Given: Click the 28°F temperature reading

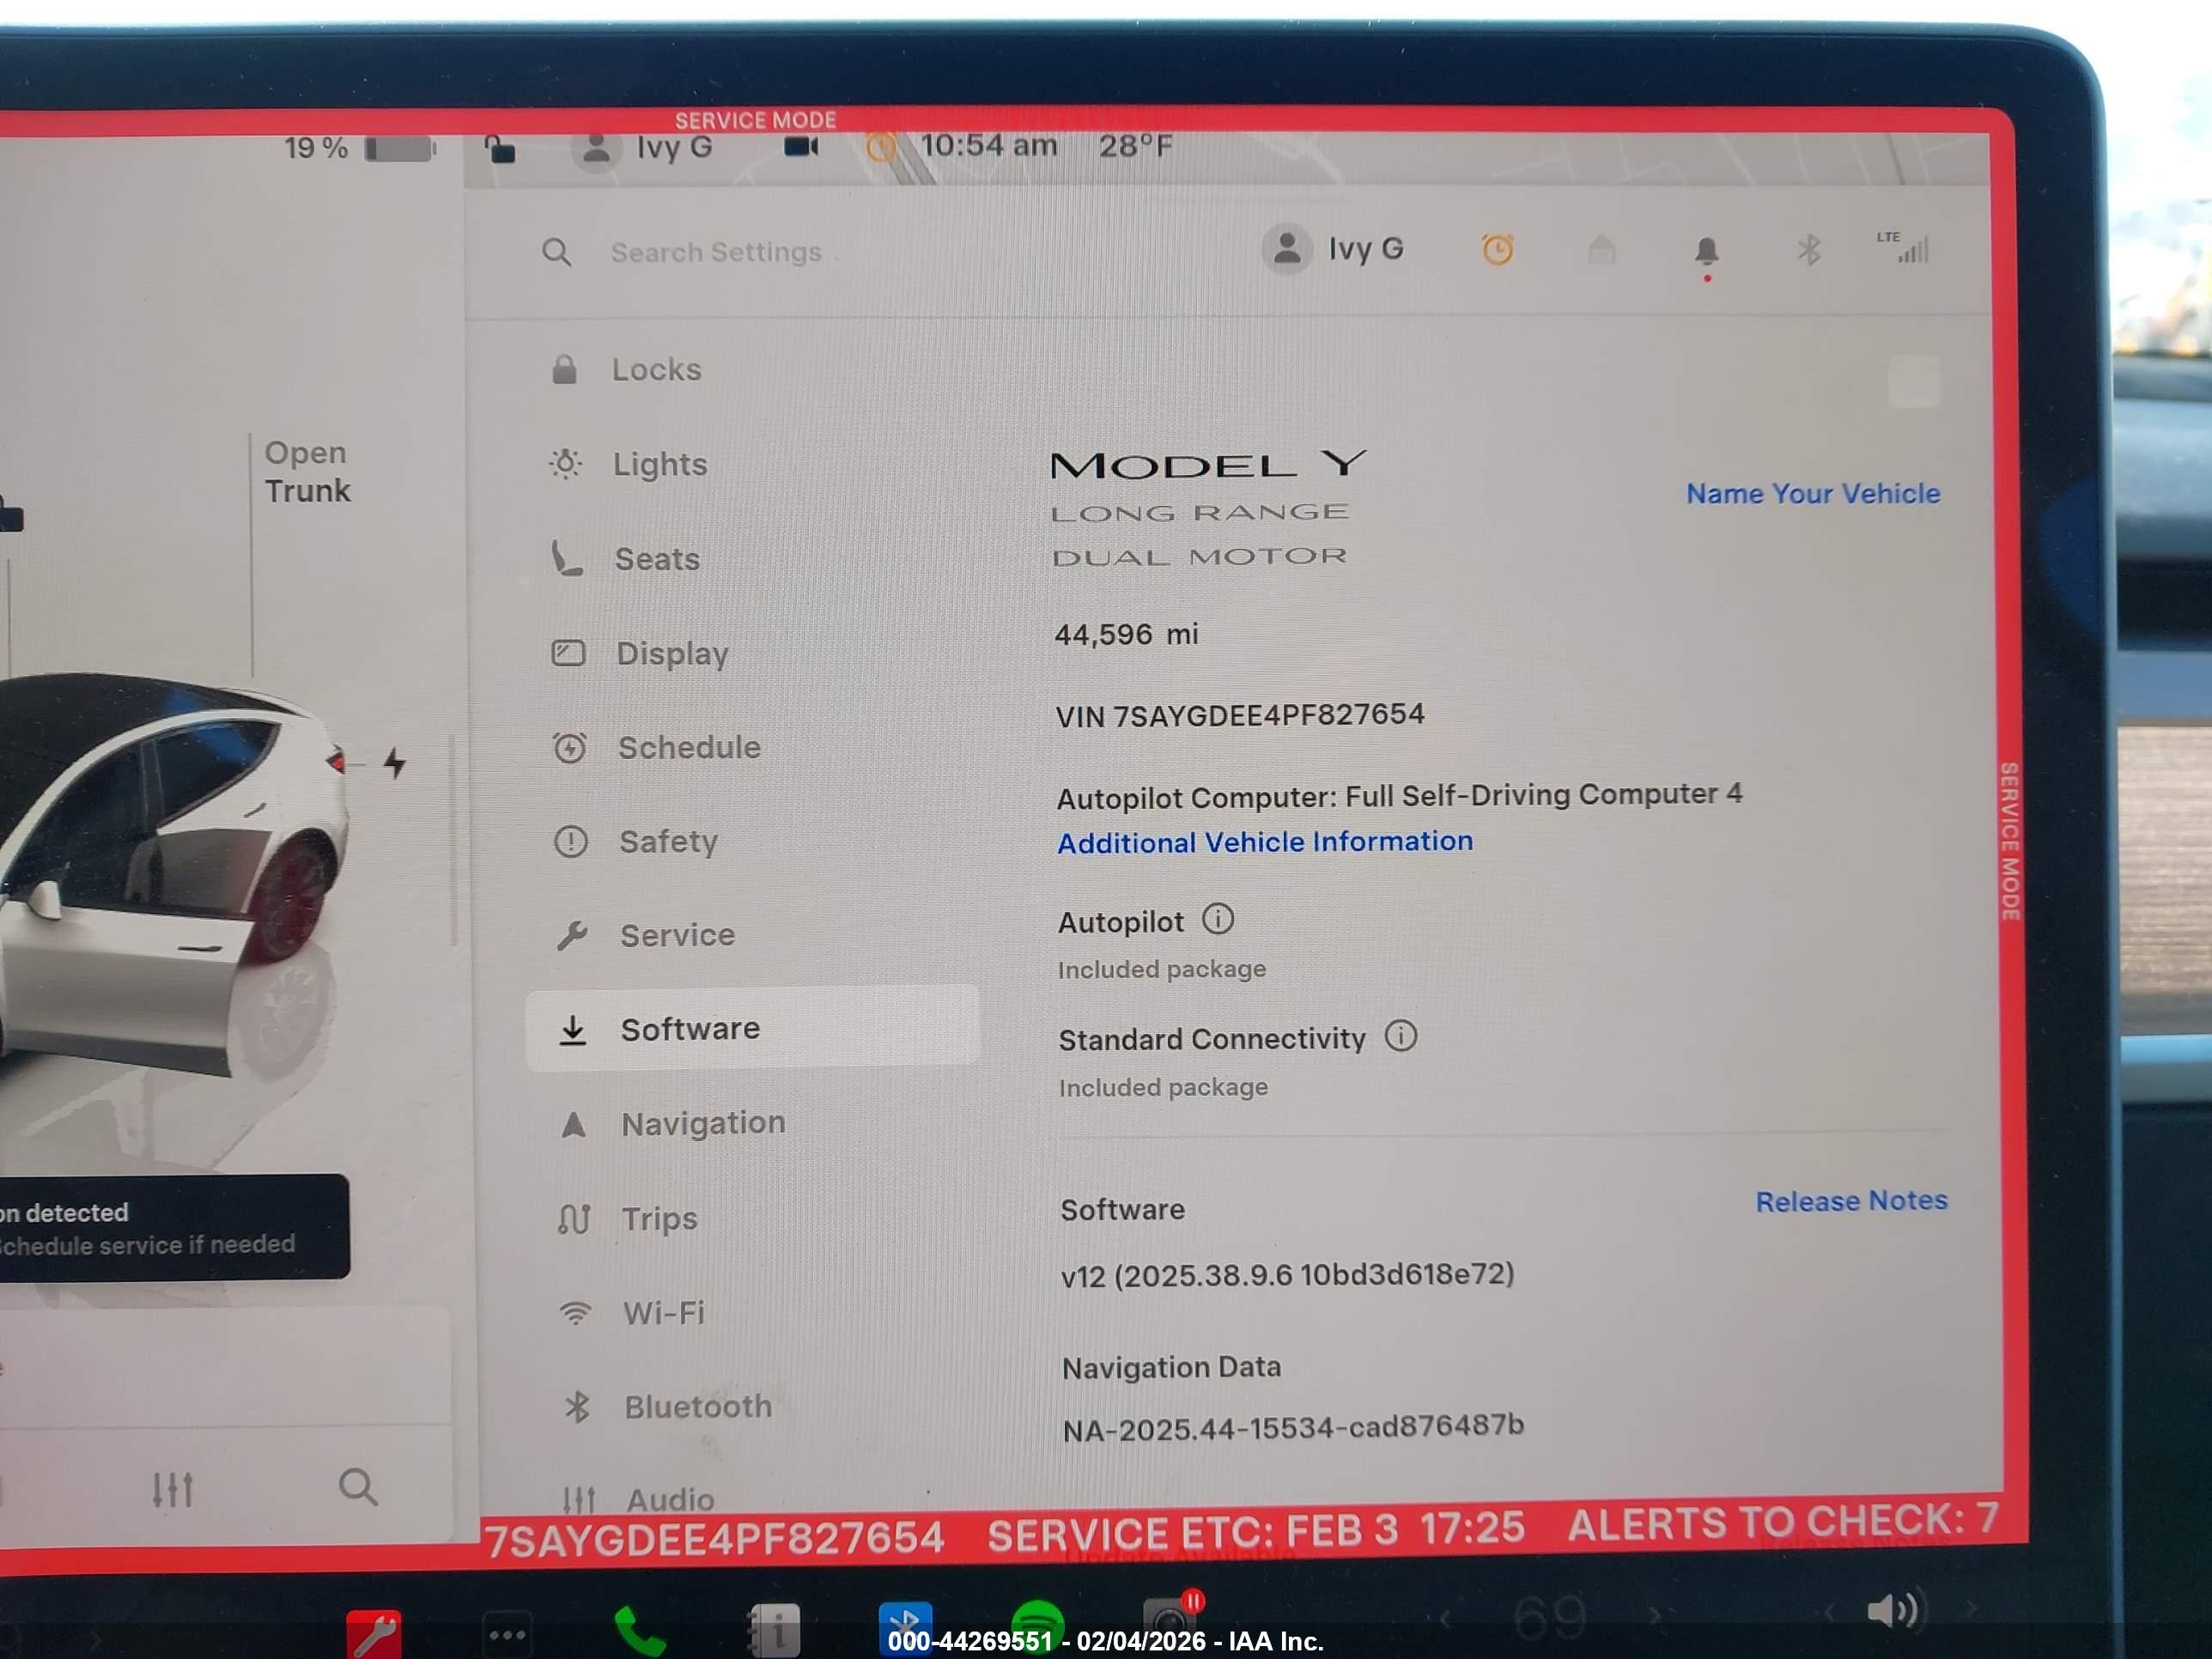Looking at the screenshot, I should click(x=1136, y=147).
